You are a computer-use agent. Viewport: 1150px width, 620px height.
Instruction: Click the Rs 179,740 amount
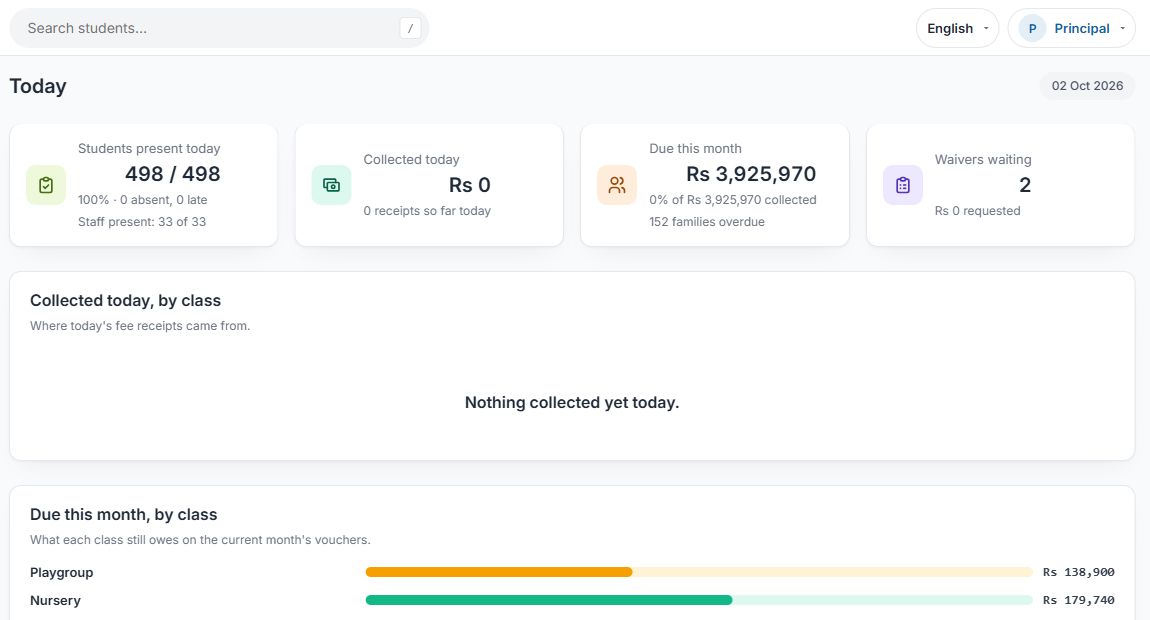coord(1079,600)
